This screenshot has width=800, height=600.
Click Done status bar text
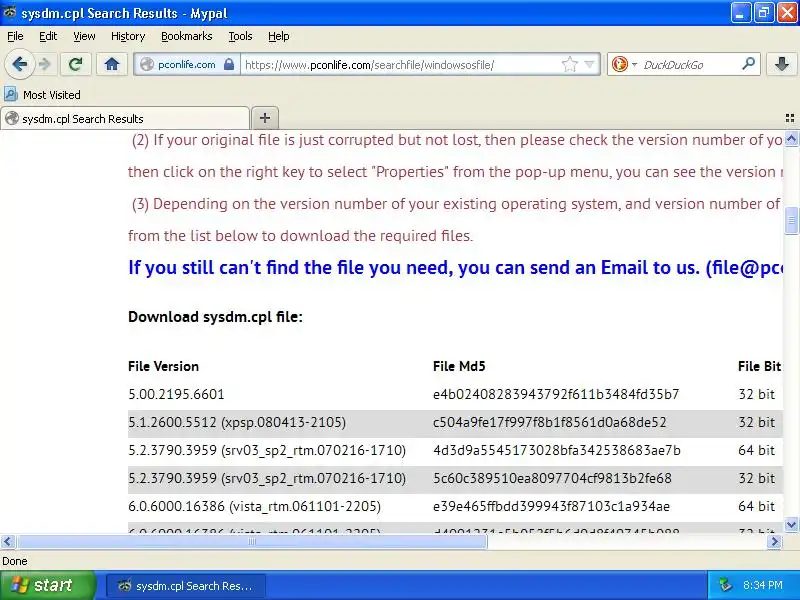point(15,561)
